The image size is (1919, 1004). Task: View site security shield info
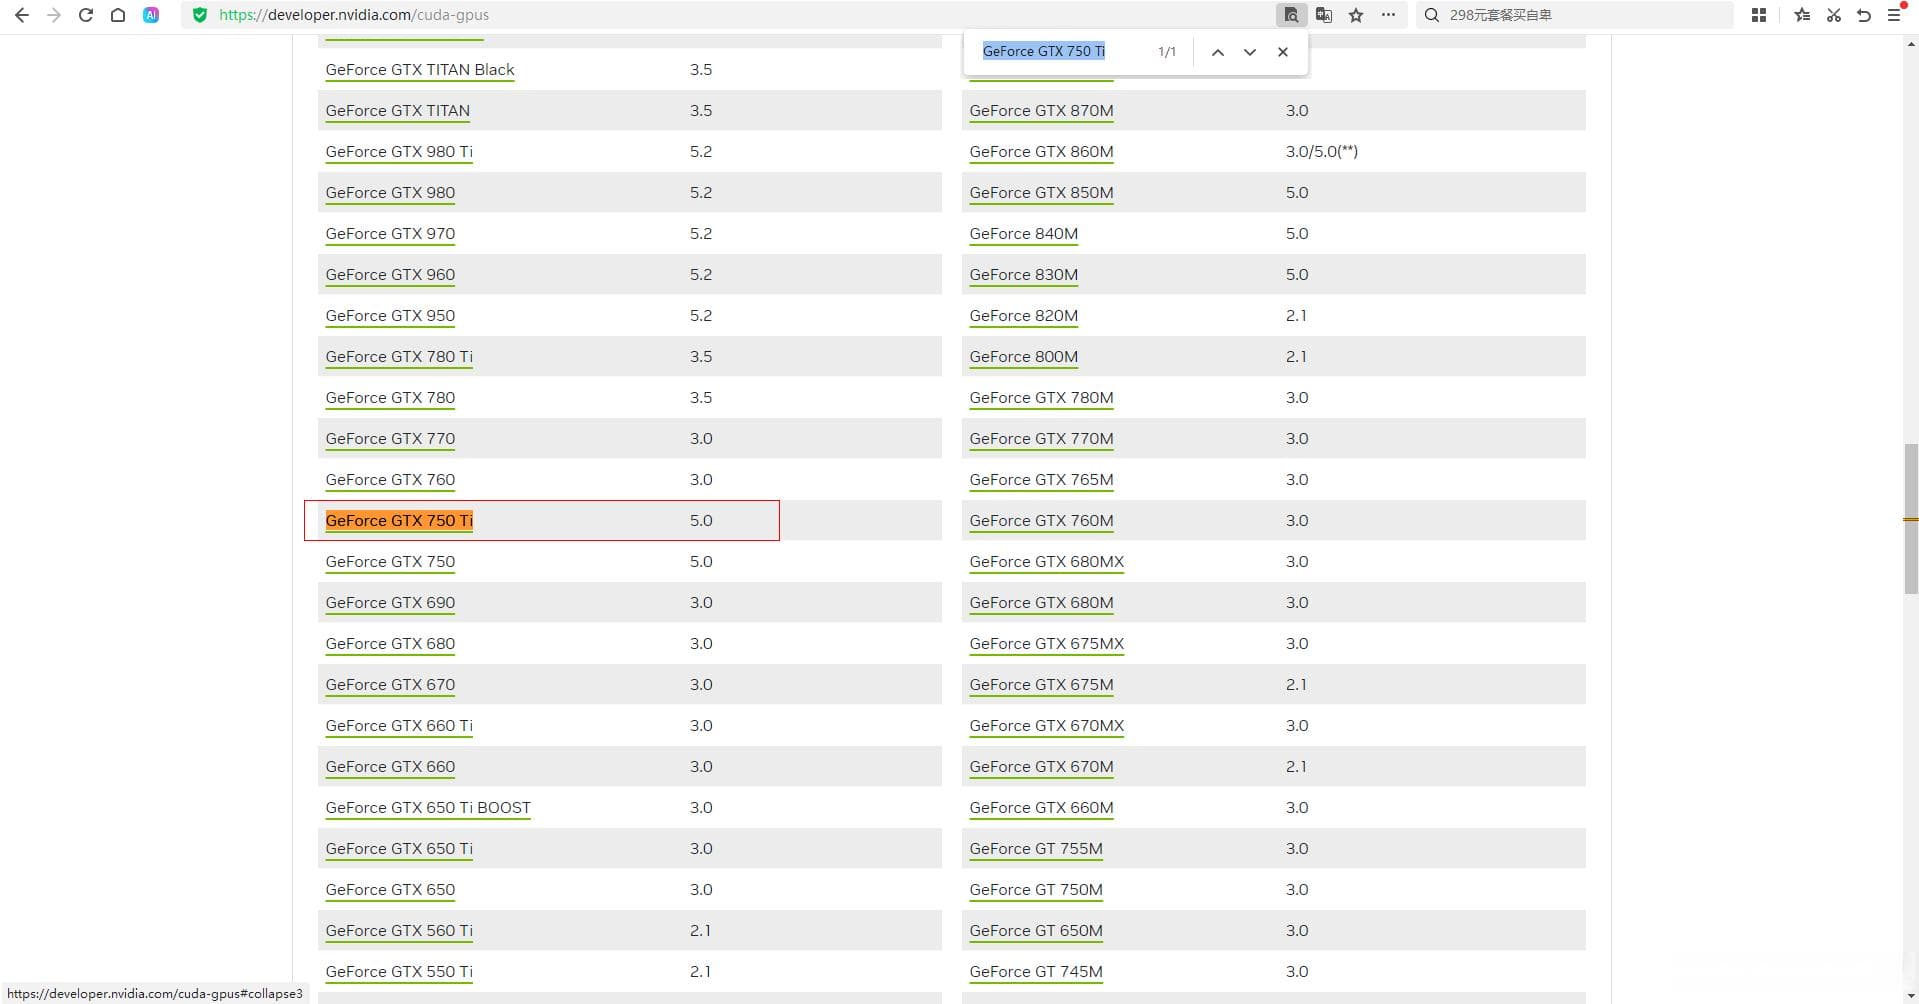[x=200, y=15]
